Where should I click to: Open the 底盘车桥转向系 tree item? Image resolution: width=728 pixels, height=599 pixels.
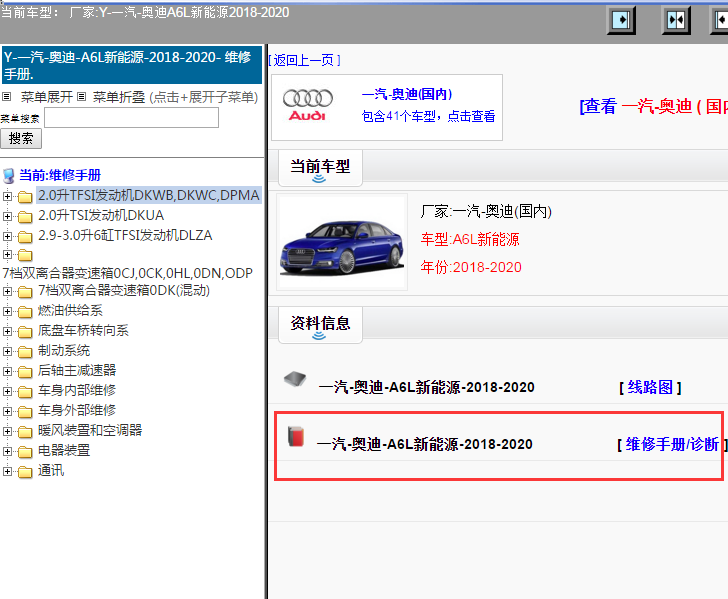click(x=83, y=331)
